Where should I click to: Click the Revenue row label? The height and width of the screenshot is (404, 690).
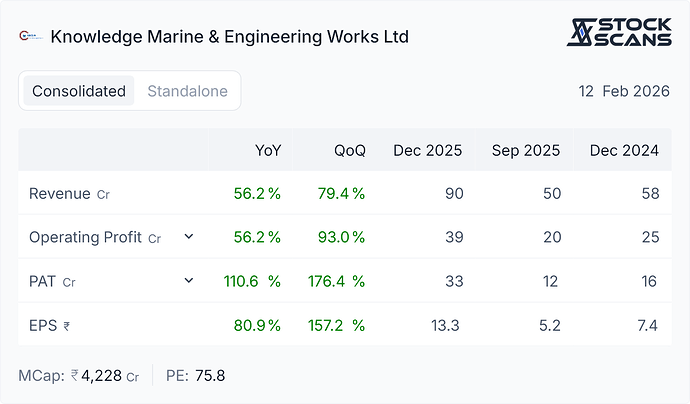click(x=60, y=194)
